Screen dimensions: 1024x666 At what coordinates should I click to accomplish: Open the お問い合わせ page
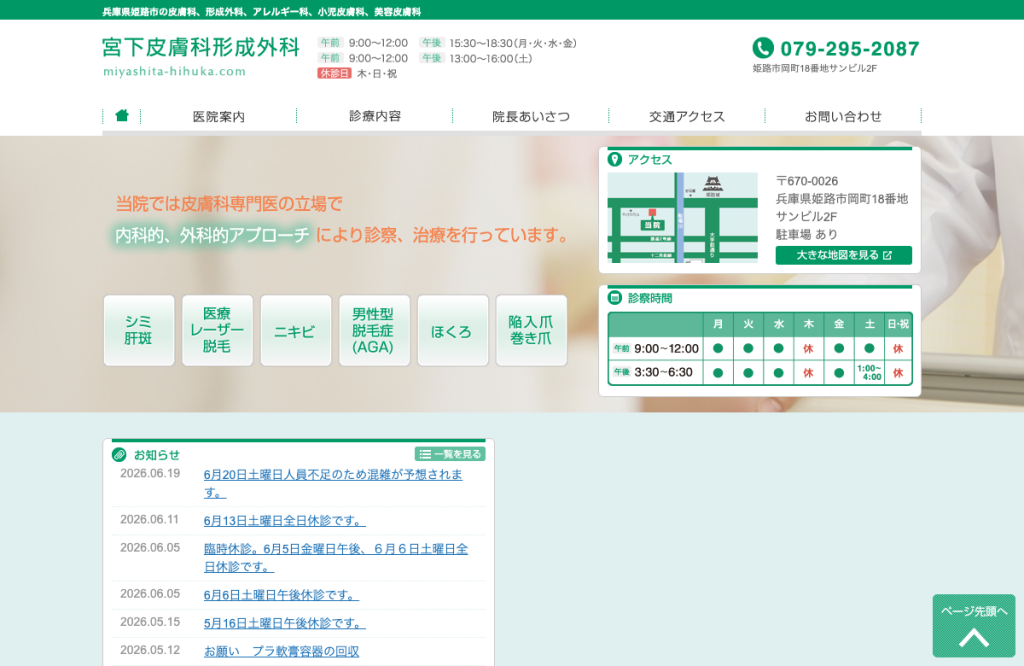(843, 116)
